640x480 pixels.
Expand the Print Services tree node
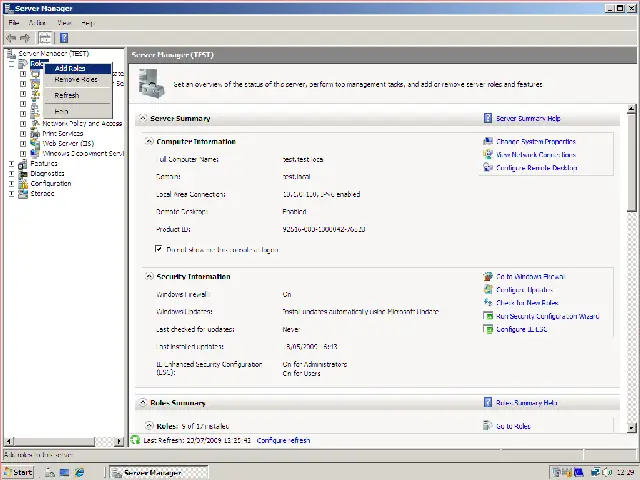point(23,133)
